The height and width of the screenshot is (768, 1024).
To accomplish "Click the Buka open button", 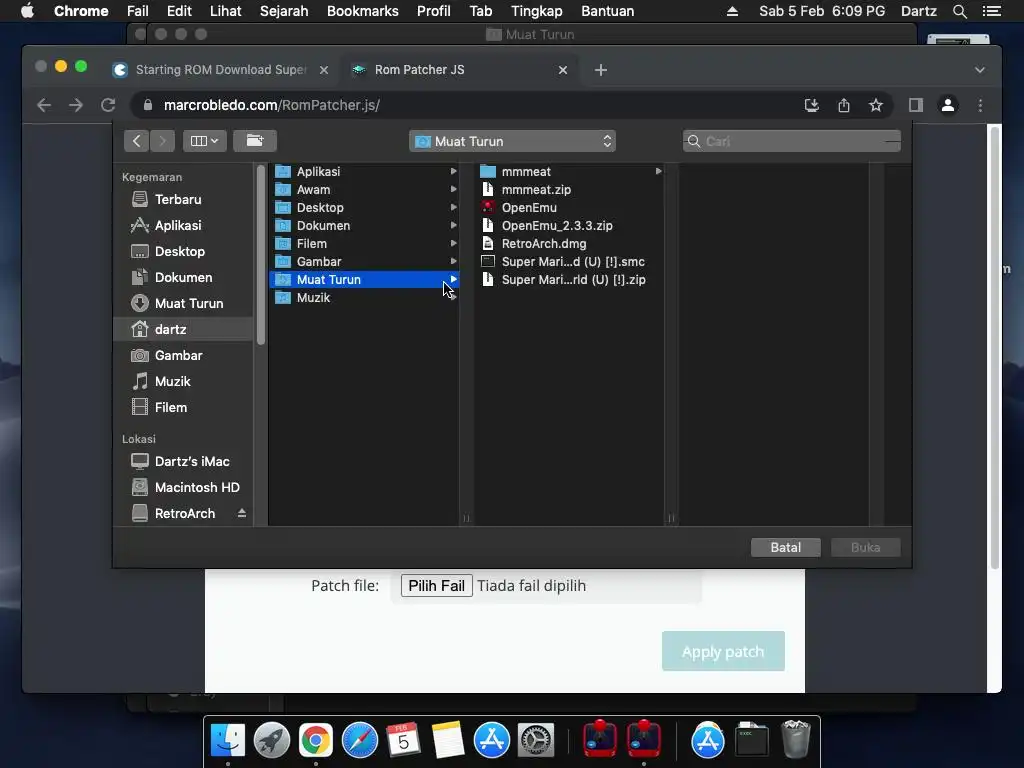I will tap(865, 547).
